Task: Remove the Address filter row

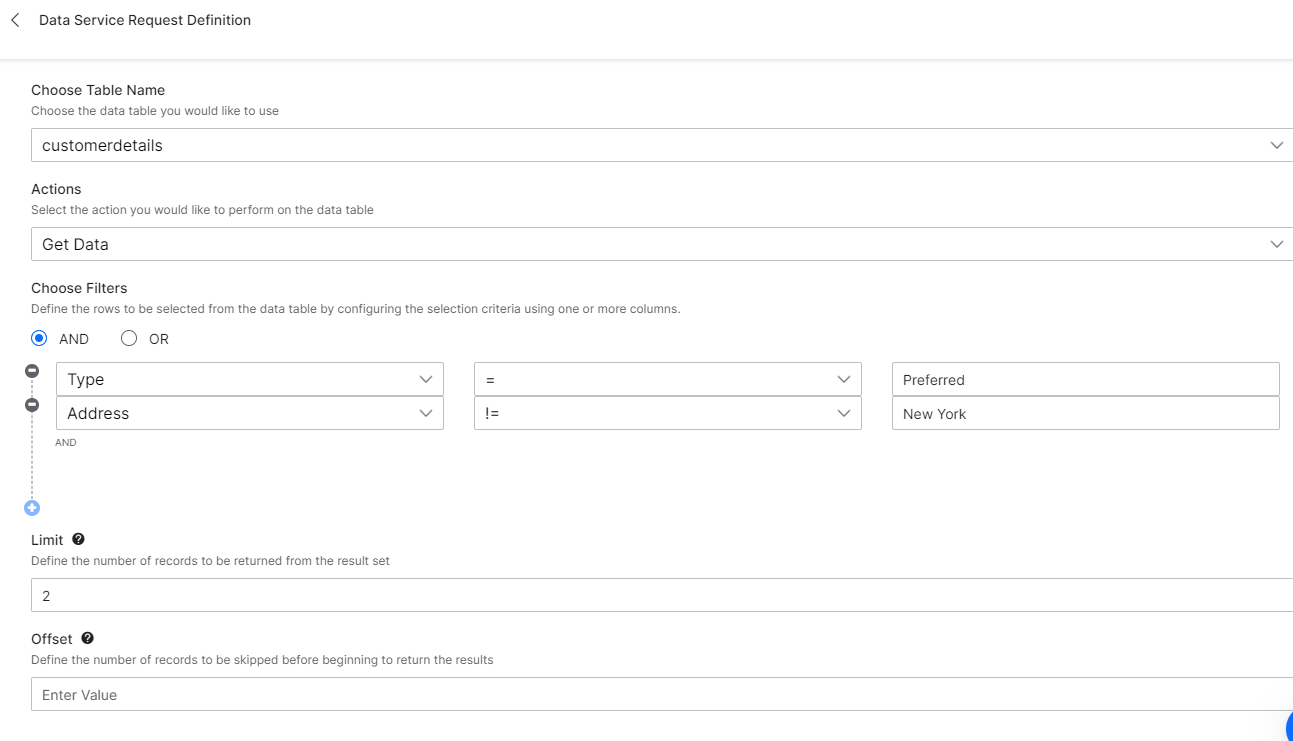Action: tap(31, 403)
